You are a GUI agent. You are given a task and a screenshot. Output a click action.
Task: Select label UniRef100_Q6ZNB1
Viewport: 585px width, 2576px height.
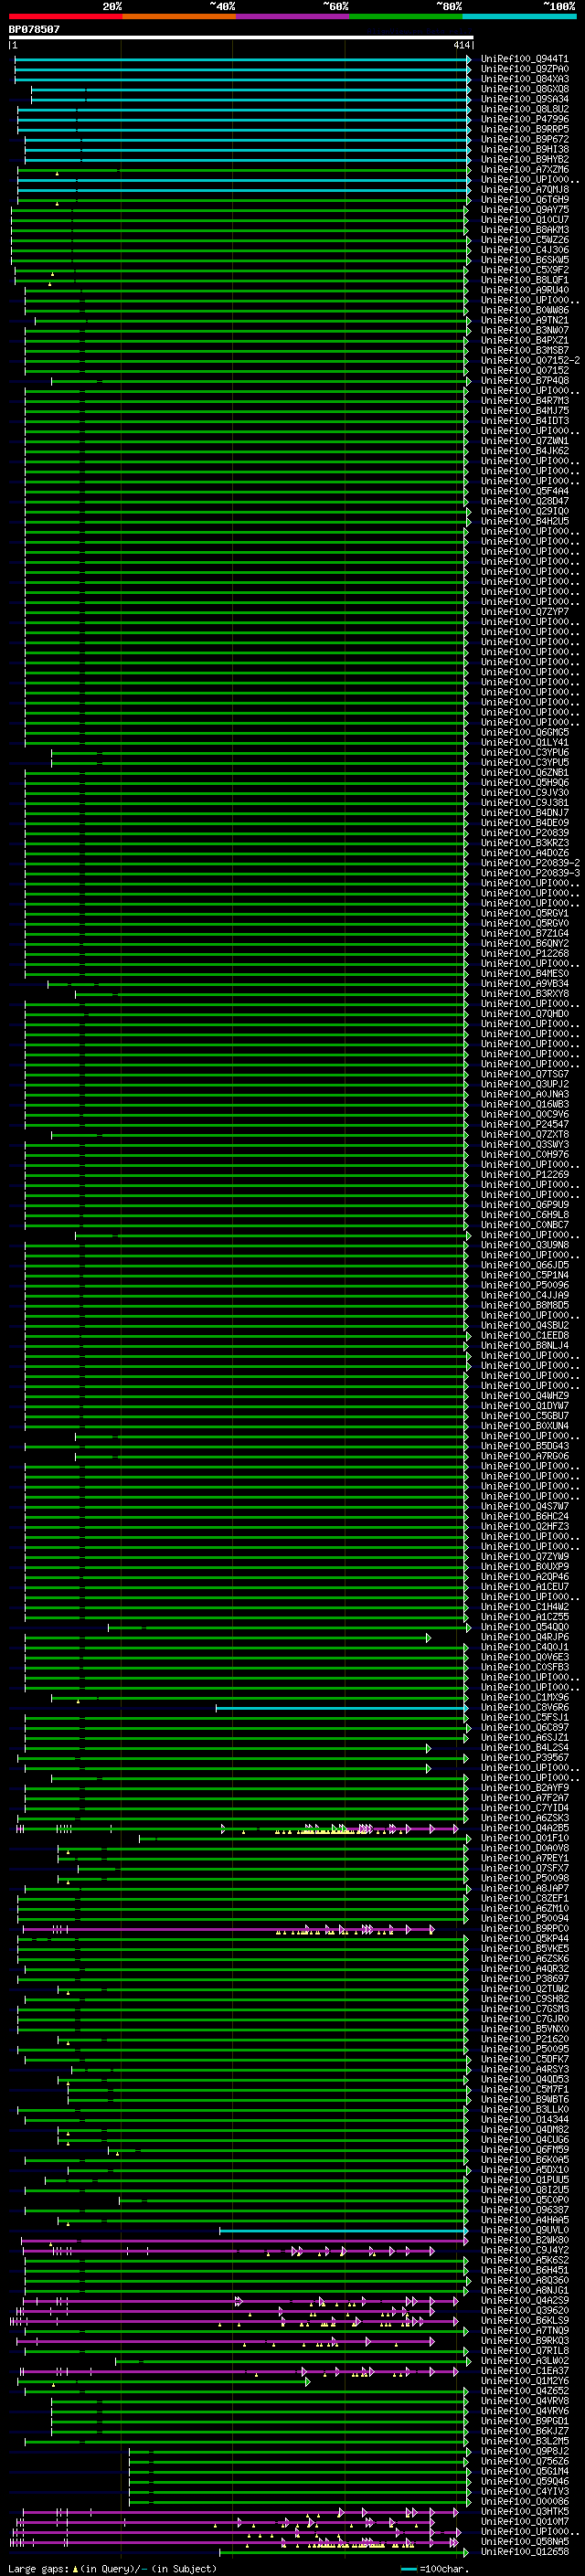(x=524, y=772)
